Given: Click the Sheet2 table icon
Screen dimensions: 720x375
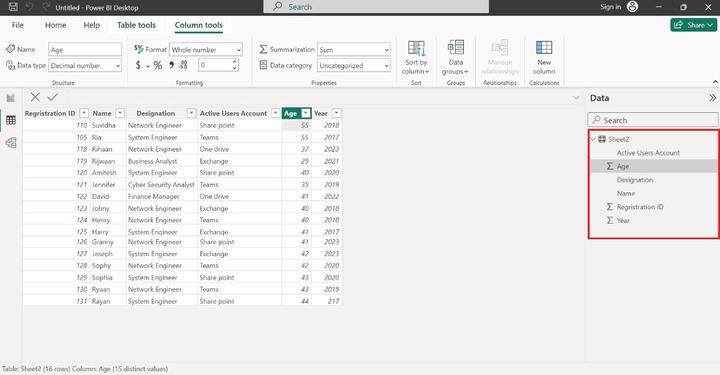Looking at the screenshot, I should click(602, 139).
